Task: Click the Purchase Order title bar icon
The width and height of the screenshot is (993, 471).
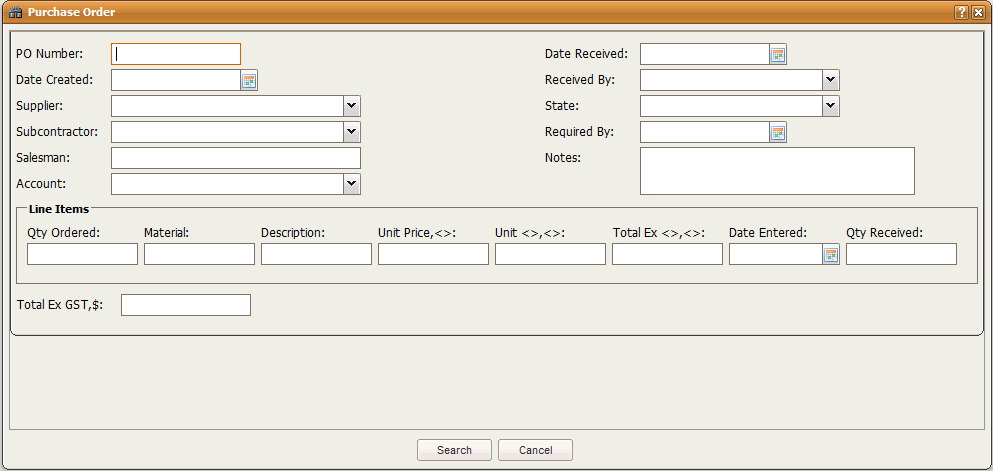Action: point(15,12)
